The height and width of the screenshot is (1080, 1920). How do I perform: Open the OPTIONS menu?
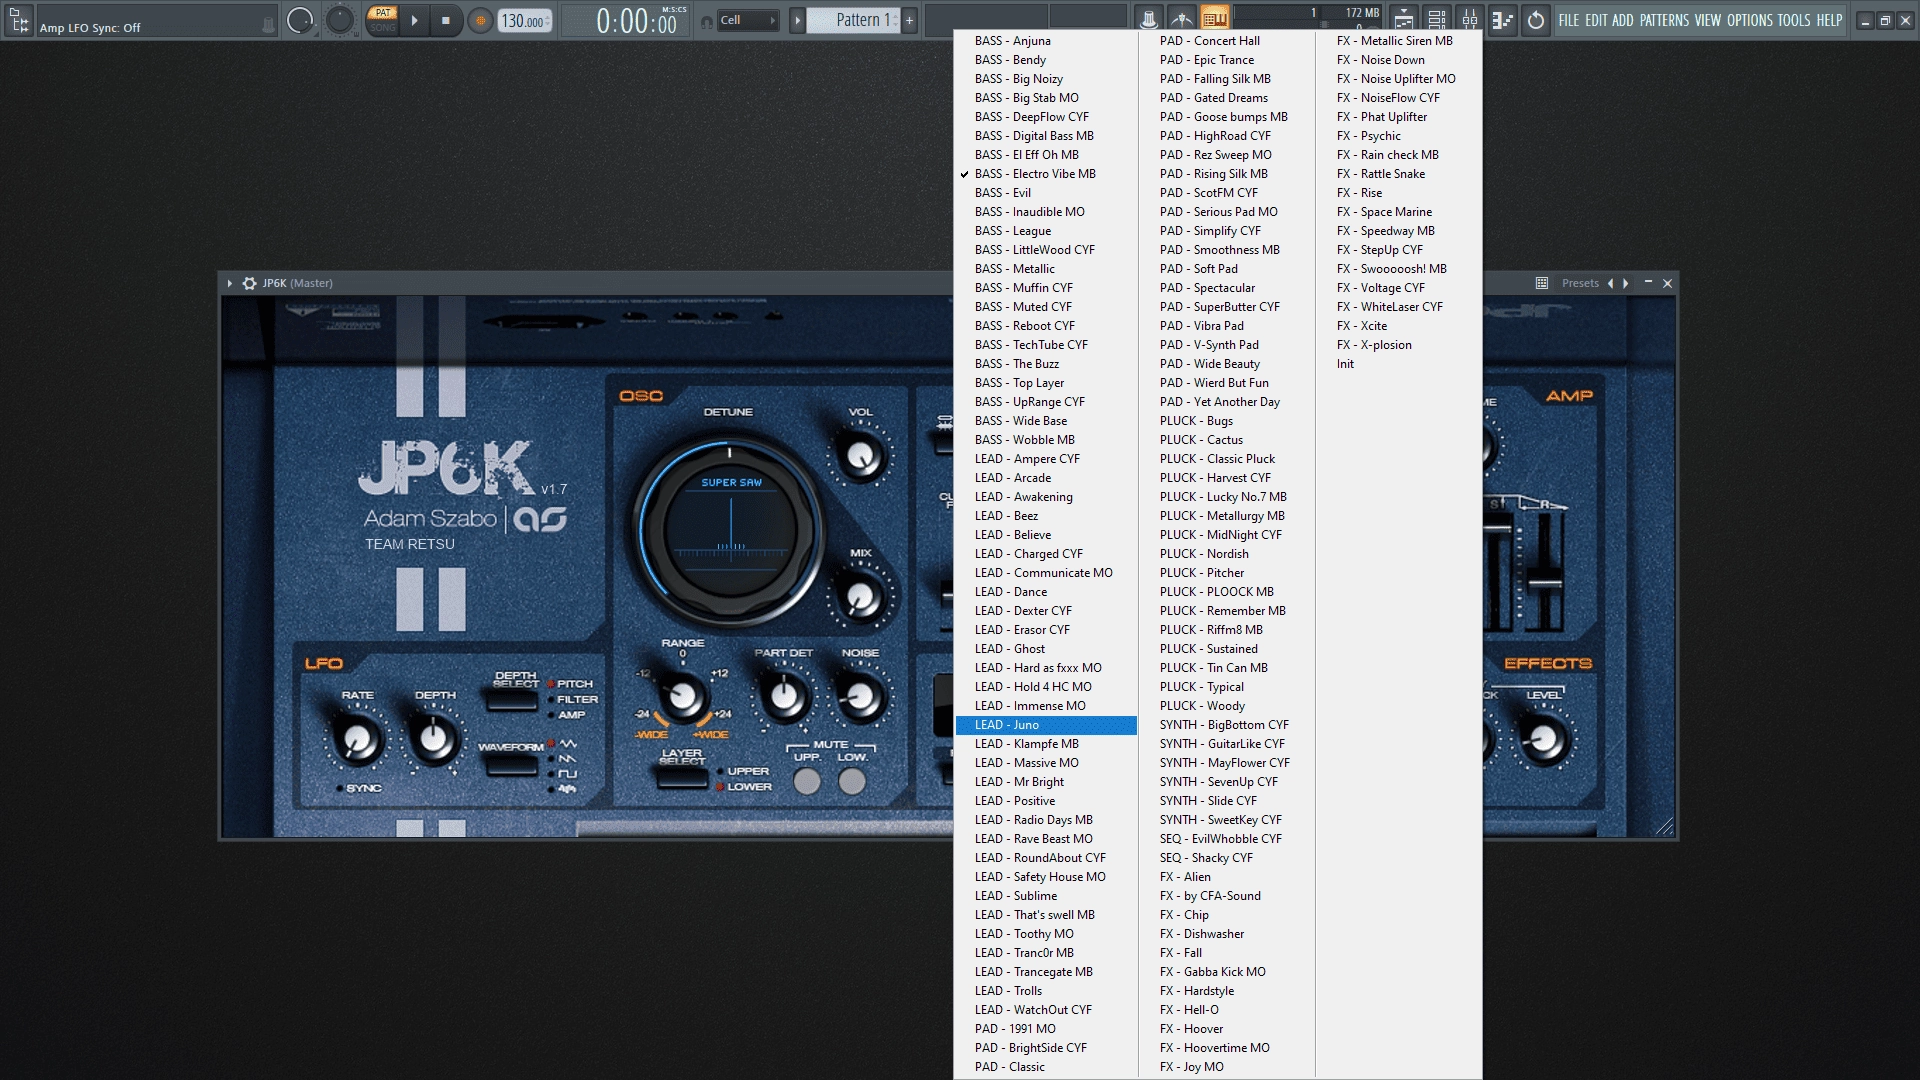[x=1750, y=20]
